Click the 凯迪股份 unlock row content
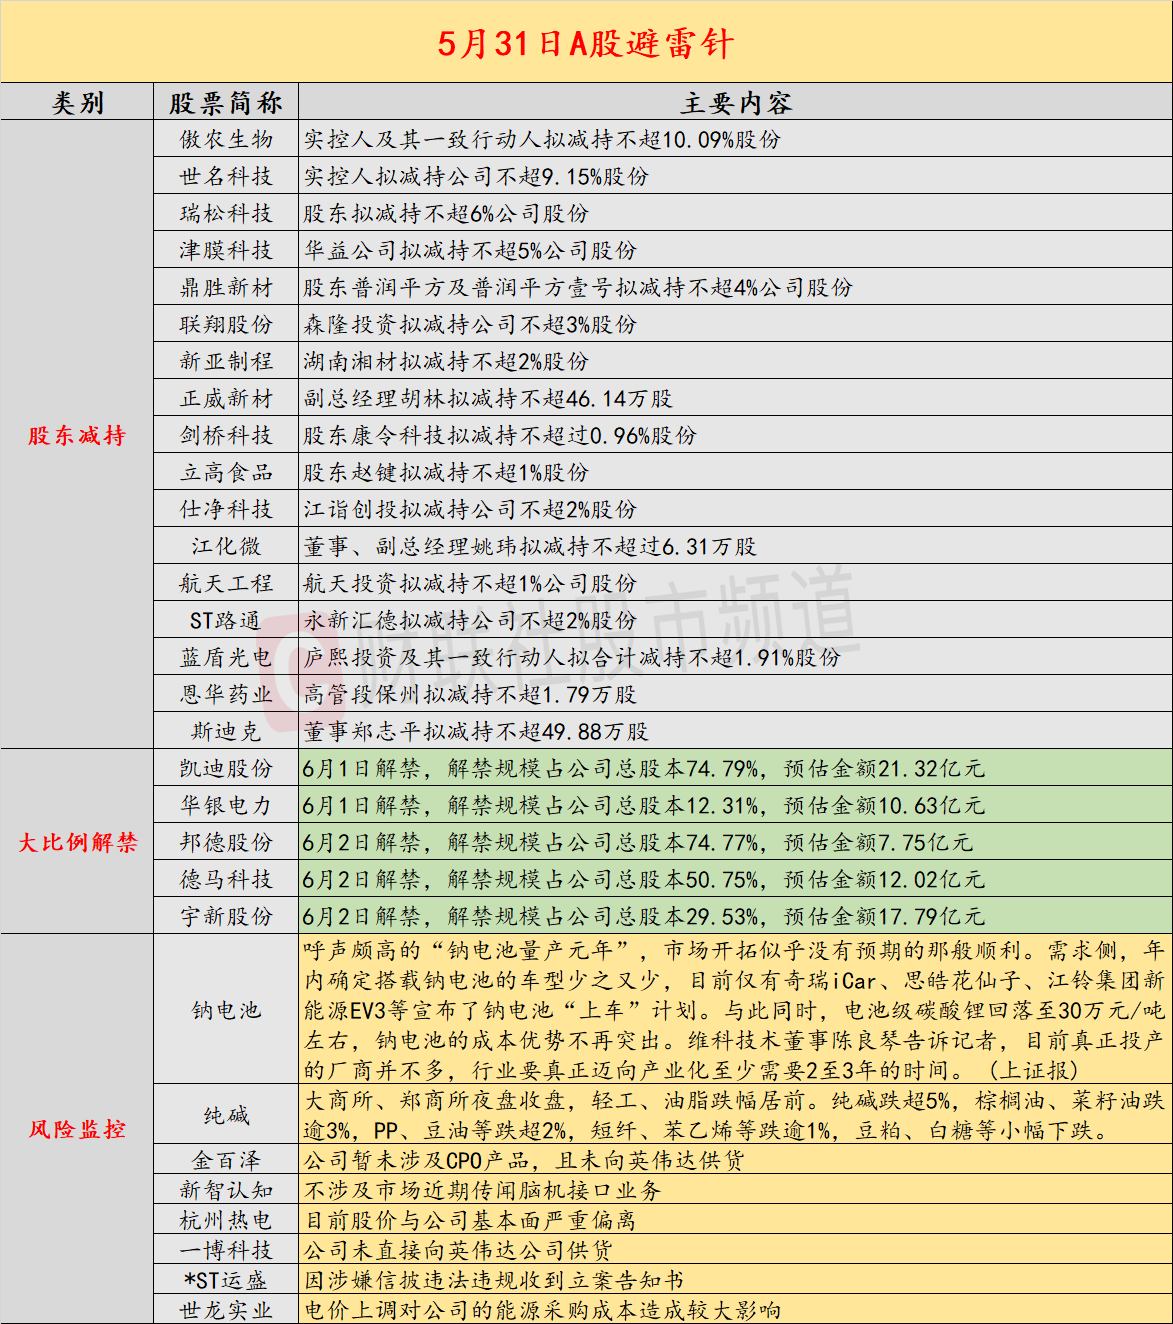The height and width of the screenshot is (1324, 1173). [x=736, y=768]
